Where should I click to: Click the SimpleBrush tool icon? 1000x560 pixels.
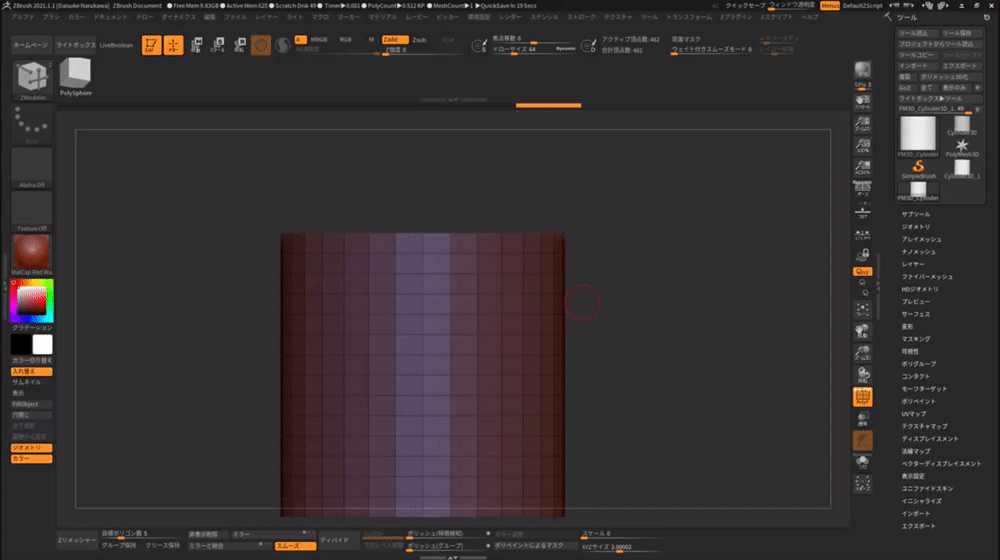pos(918,169)
